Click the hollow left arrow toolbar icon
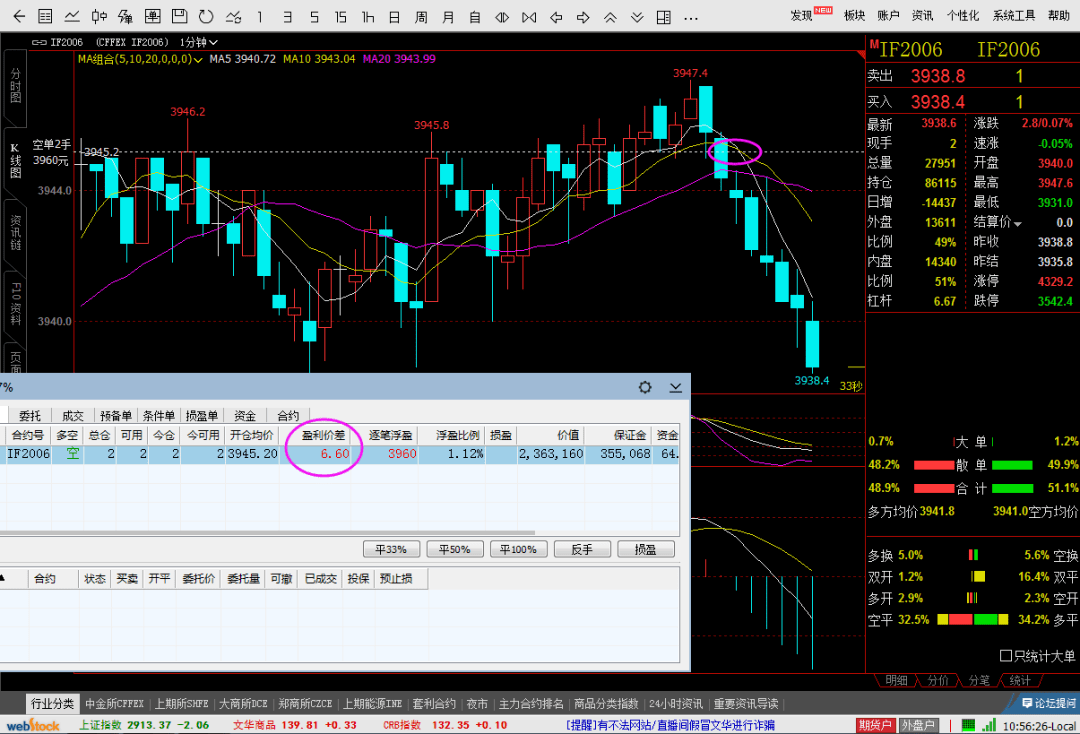The height and width of the screenshot is (734, 1080). 556,17
